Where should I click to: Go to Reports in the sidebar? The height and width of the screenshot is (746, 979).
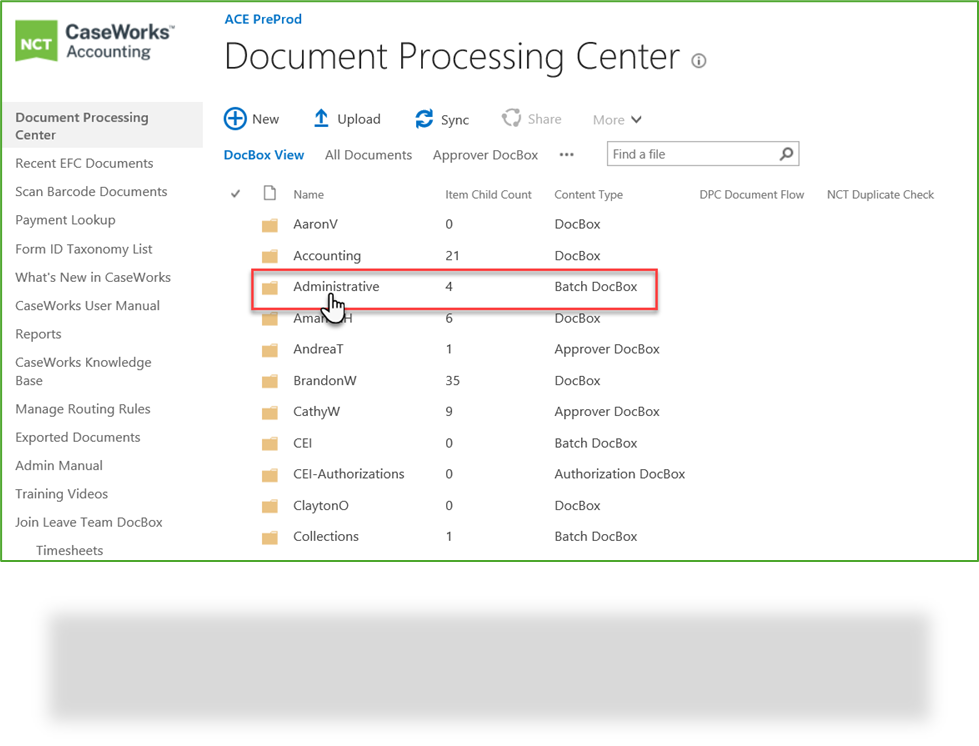(x=38, y=333)
